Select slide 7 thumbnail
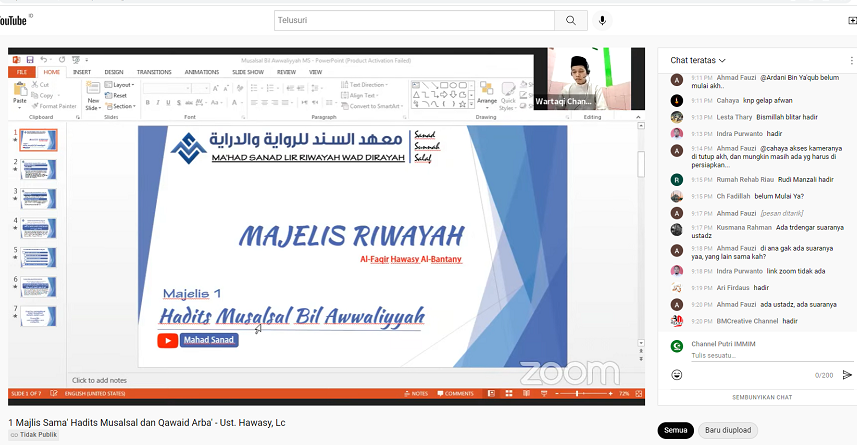Viewport: 857px width, 445px height. 38,316
